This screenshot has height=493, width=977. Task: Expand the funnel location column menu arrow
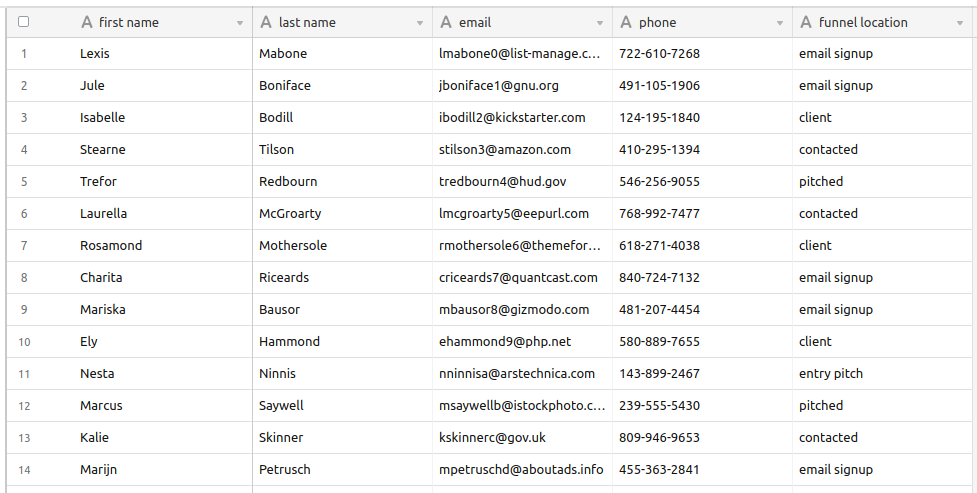click(960, 23)
